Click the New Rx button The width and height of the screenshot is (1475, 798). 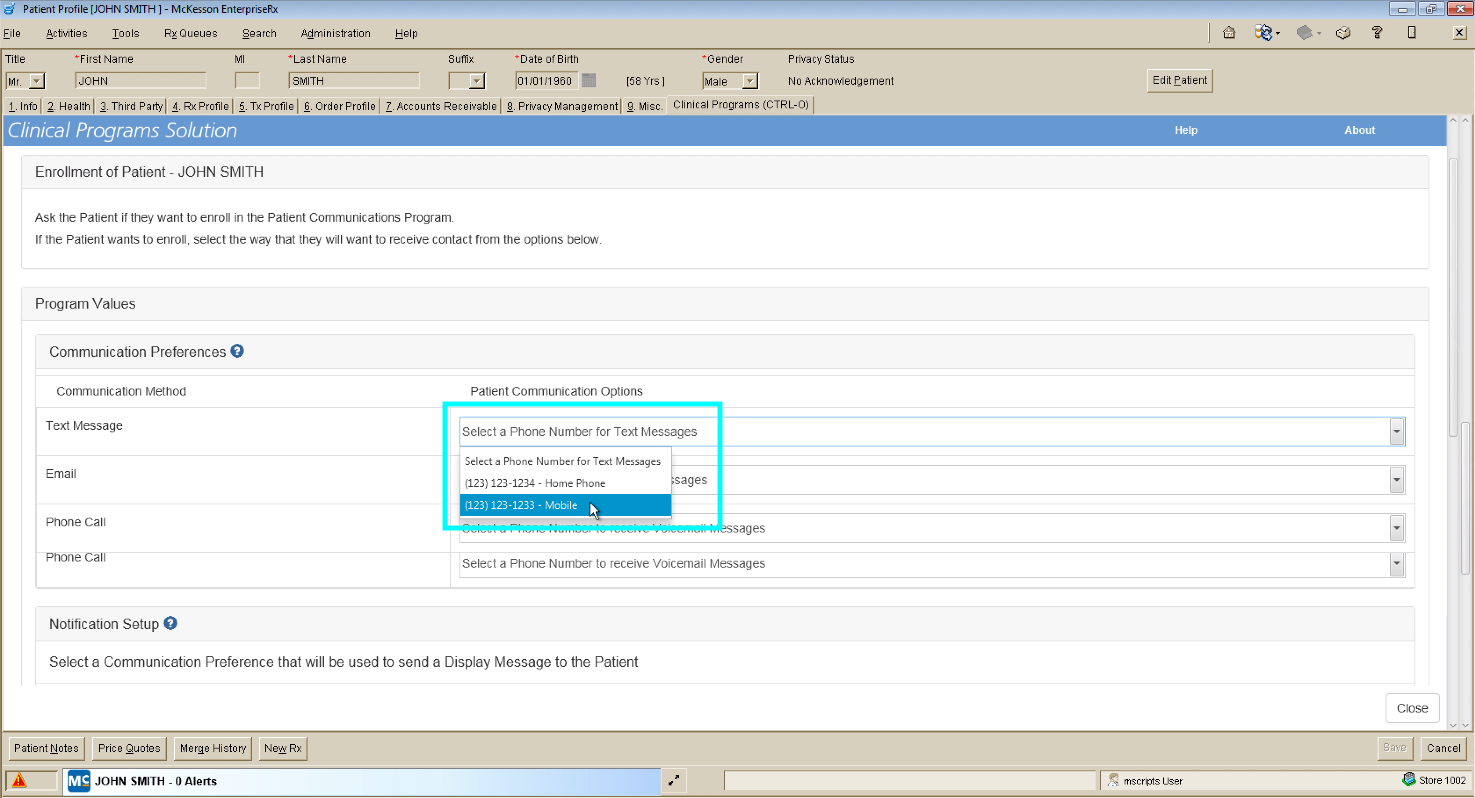(282, 748)
